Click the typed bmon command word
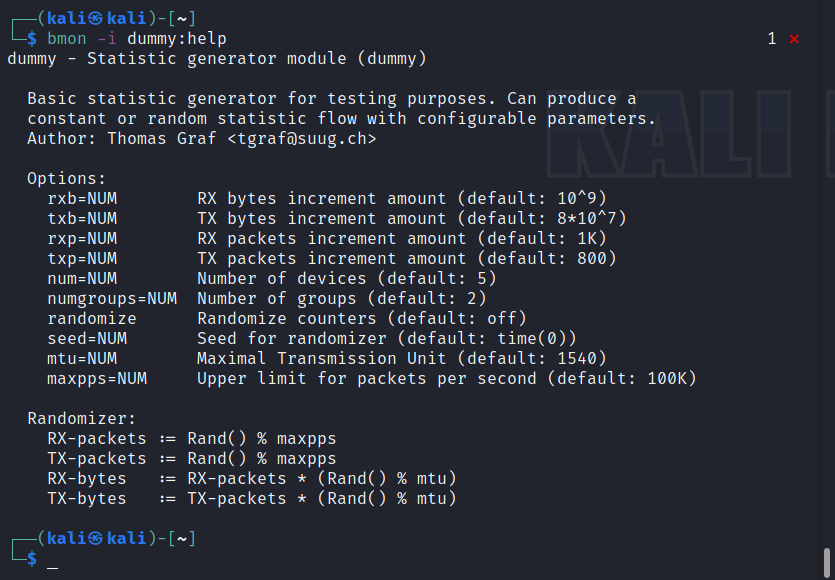This screenshot has height=580, width=835. [x=67, y=39]
